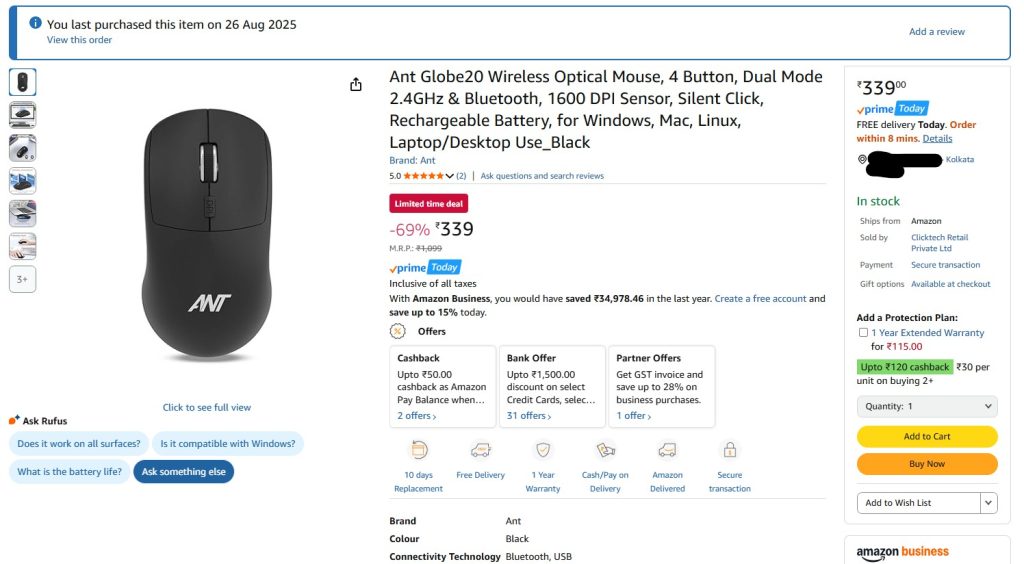The image size is (1024, 564).
Task: Ask Rufus "What is the battery life?"
Action: point(69,472)
